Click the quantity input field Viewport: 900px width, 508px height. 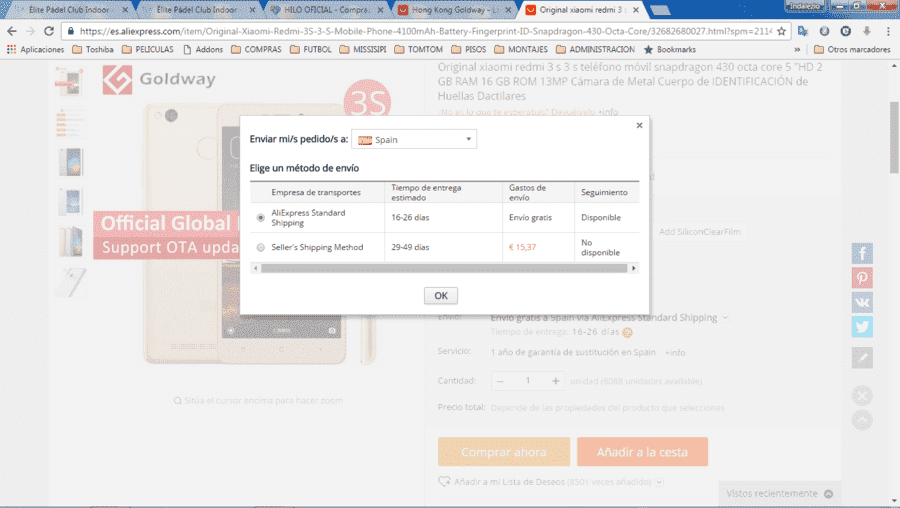click(x=528, y=381)
